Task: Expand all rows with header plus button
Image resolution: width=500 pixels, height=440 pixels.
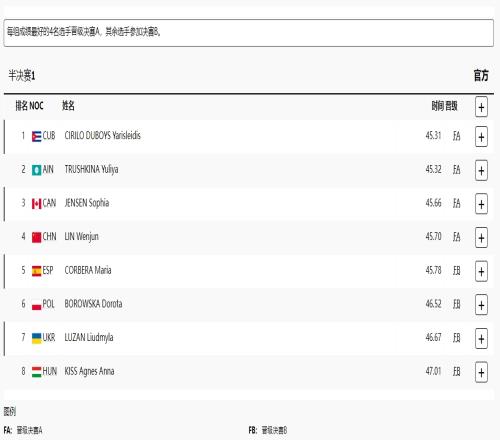Action: click(481, 107)
